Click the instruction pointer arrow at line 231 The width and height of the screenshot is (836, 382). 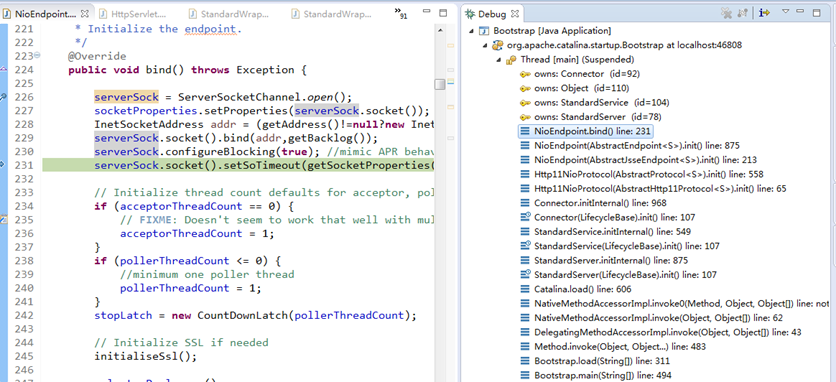coord(3,165)
